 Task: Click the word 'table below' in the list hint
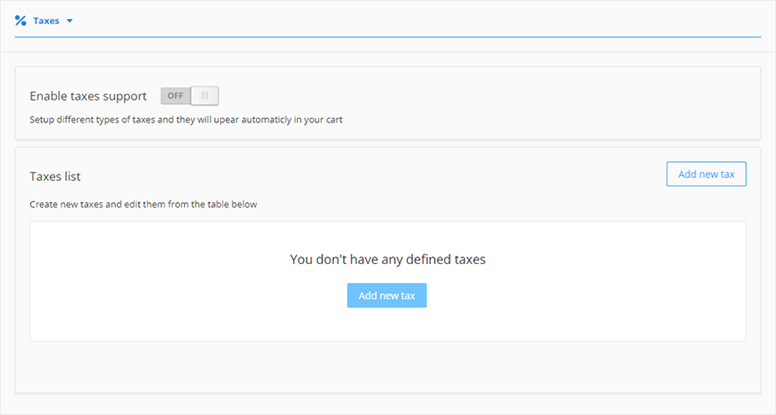233,205
